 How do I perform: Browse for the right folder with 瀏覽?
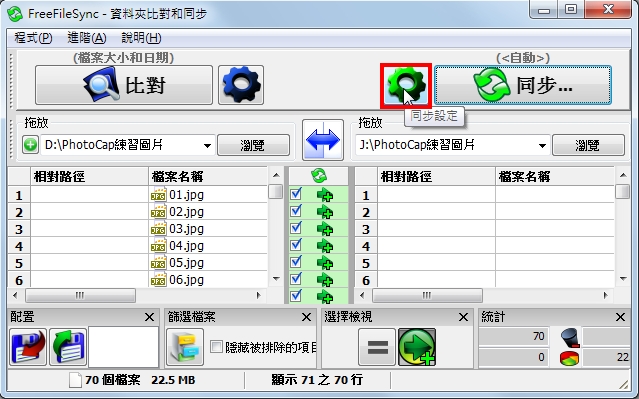(588, 145)
